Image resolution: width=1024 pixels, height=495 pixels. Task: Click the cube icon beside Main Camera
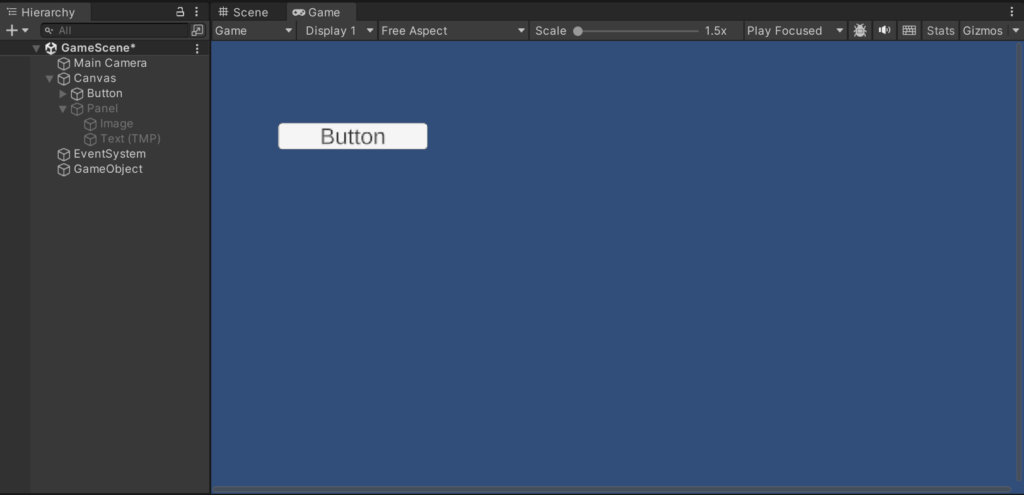[x=63, y=63]
